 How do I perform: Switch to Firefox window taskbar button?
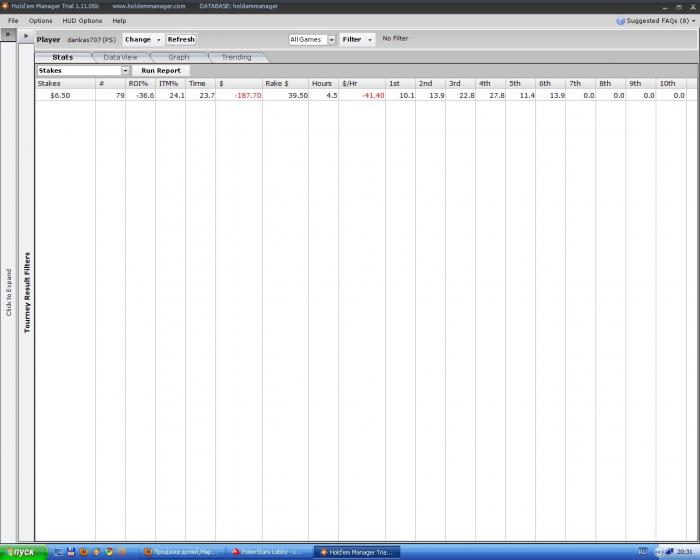[182, 552]
